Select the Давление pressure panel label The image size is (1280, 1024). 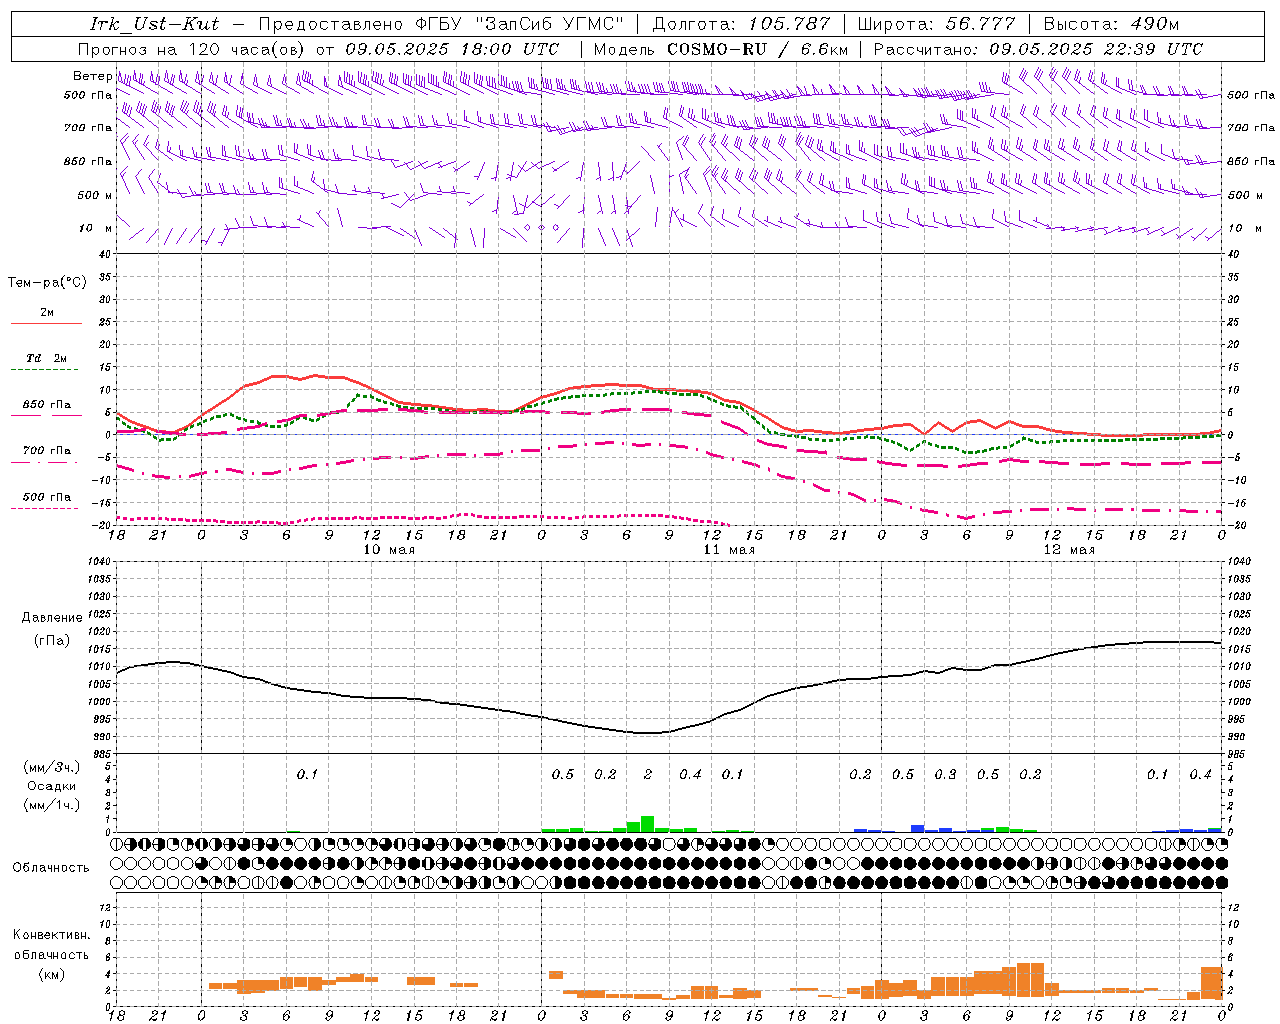(x=52, y=618)
